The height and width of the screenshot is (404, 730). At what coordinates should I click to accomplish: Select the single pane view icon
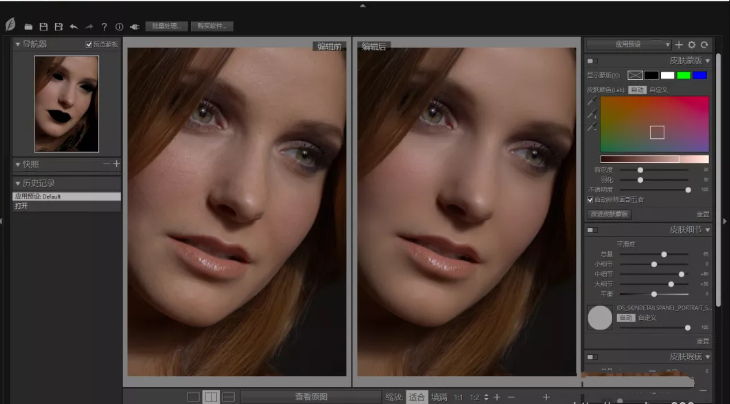click(x=193, y=397)
